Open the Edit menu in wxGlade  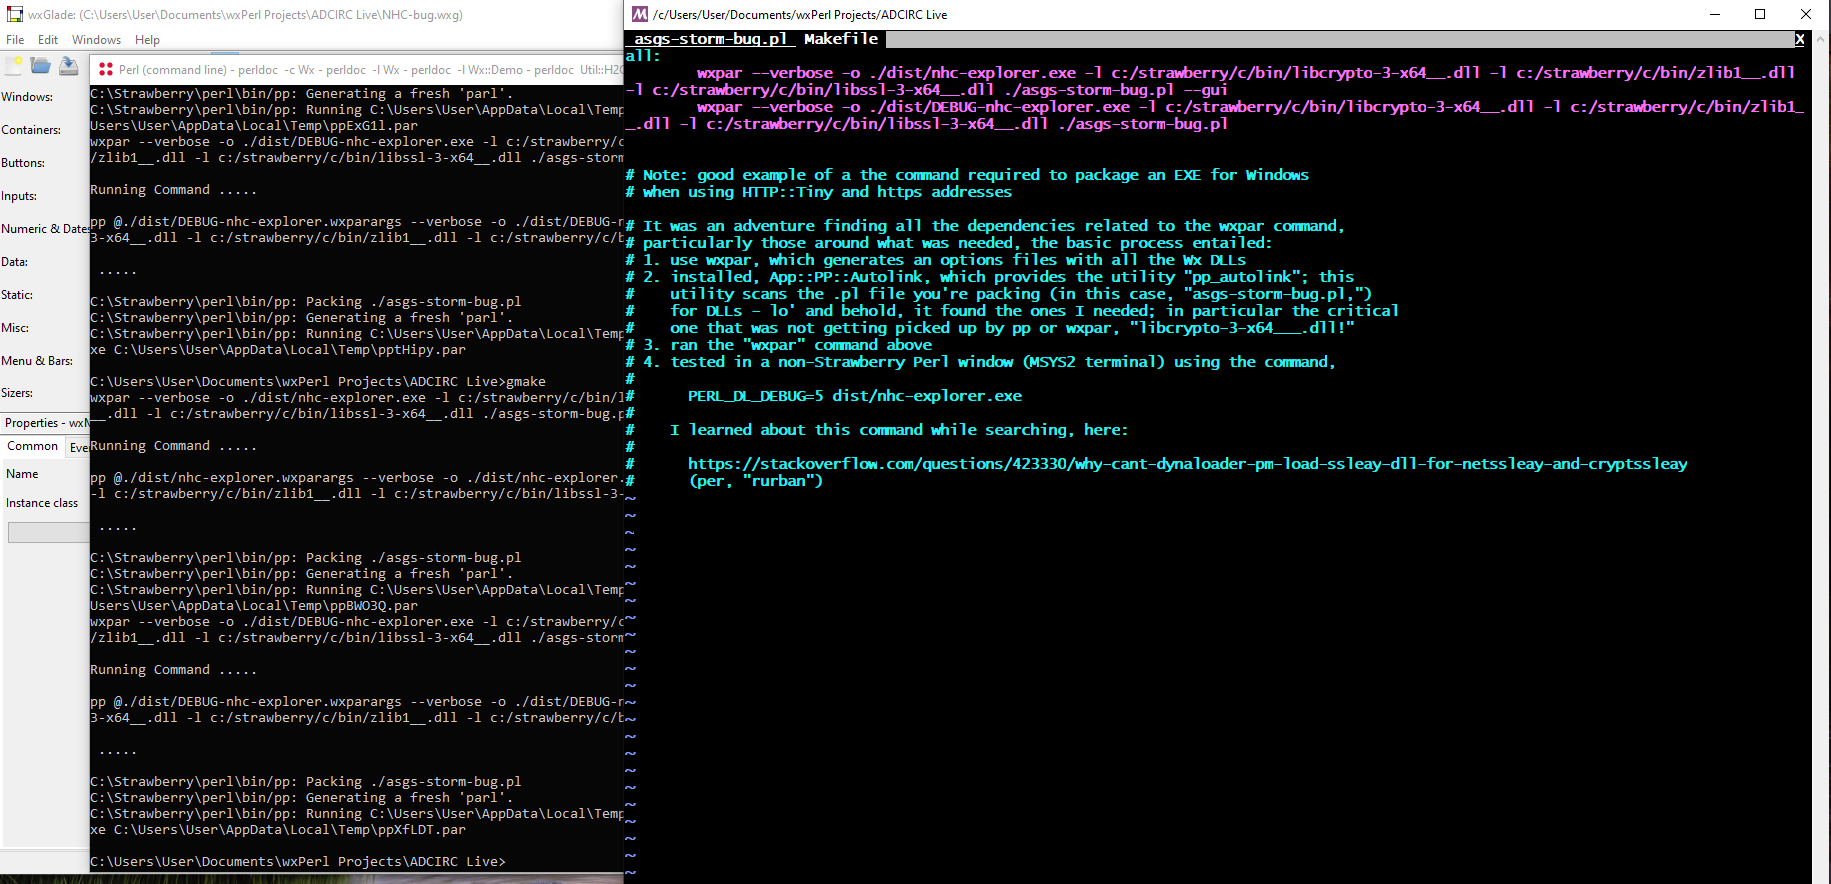click(48, 40)
